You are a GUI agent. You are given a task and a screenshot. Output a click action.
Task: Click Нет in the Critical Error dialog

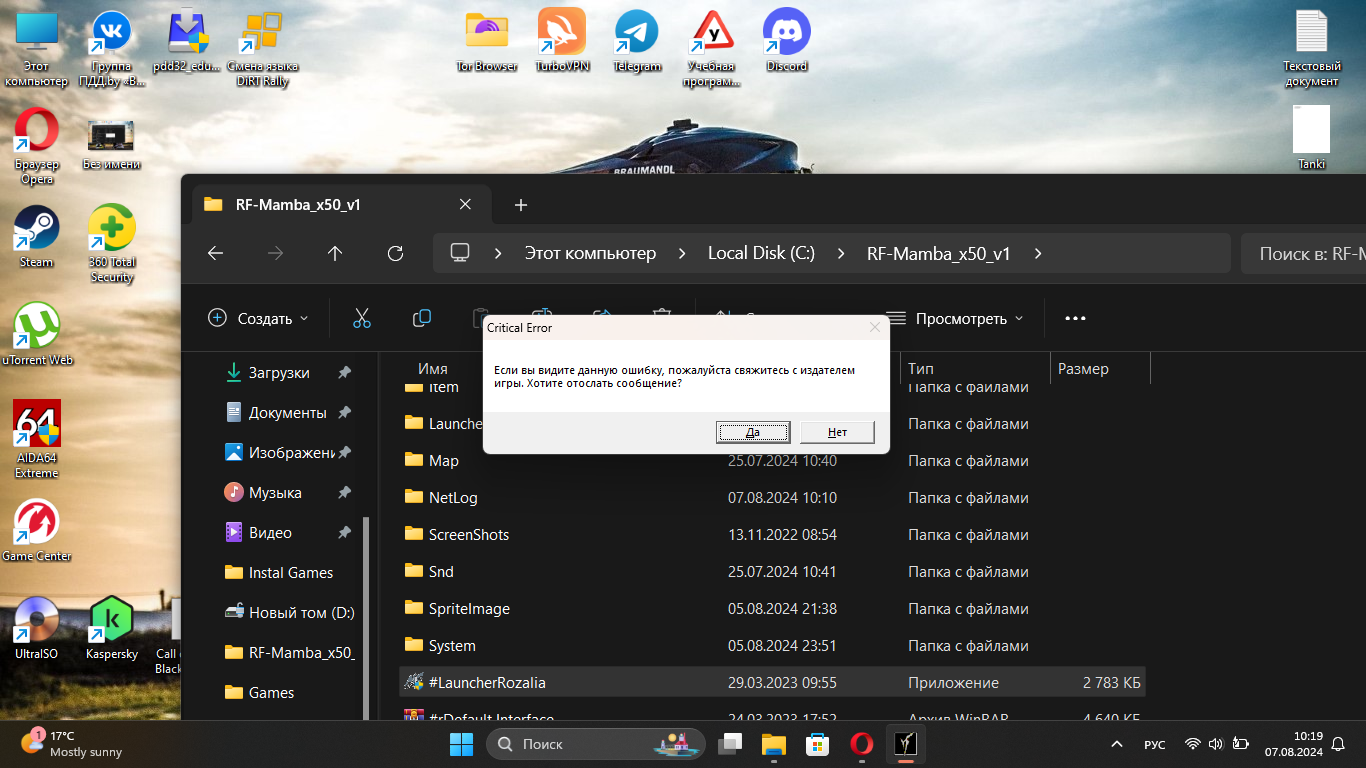tap(837, 432)
